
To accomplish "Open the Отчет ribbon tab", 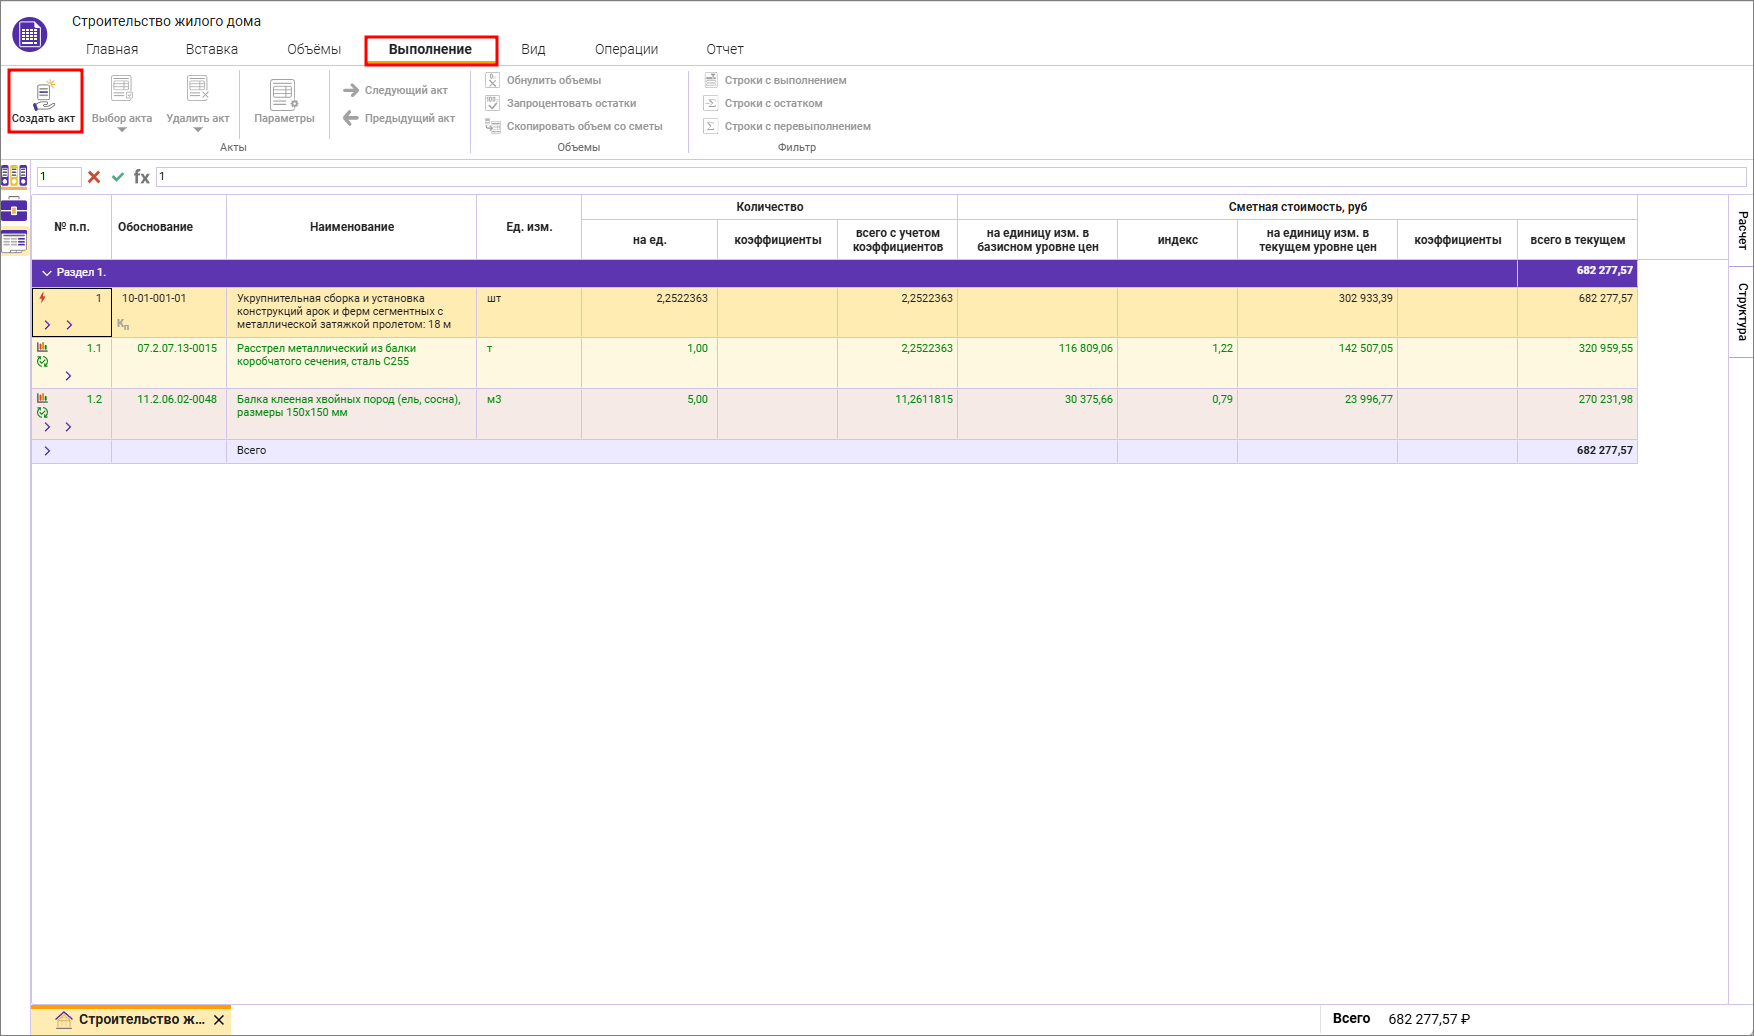I will [724, 49].
